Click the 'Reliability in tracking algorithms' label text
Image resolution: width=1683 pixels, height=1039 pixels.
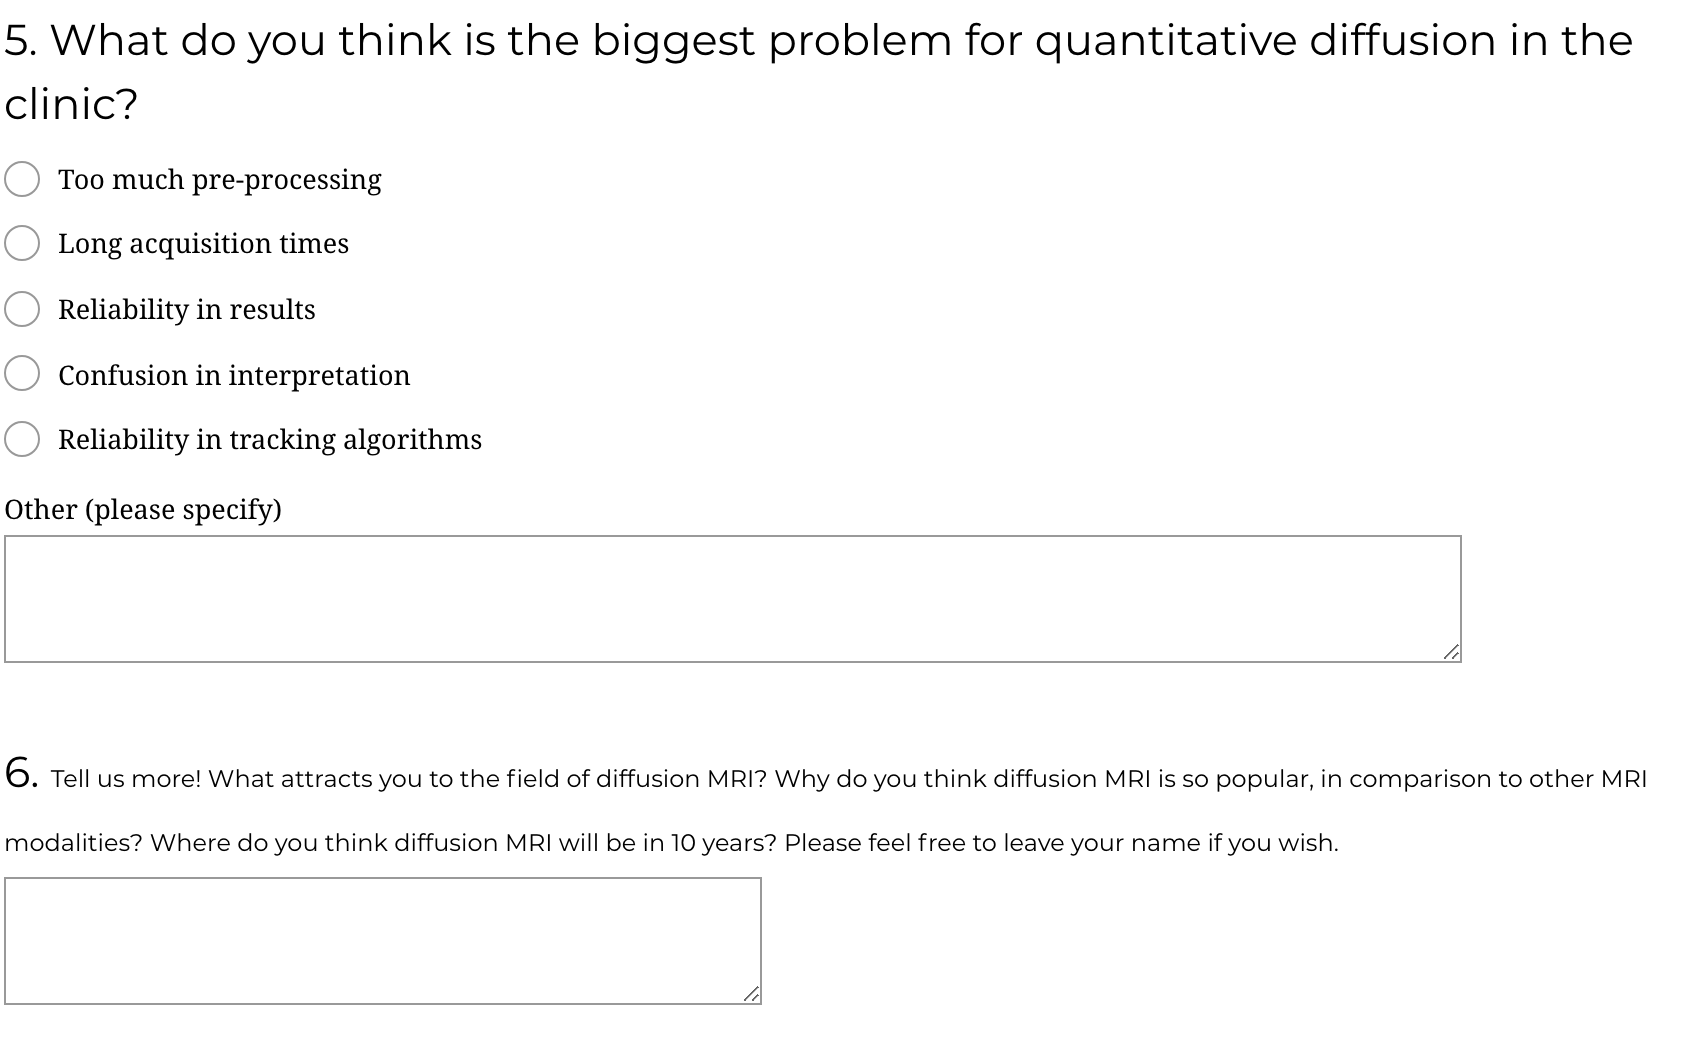(x=269, y=440)
